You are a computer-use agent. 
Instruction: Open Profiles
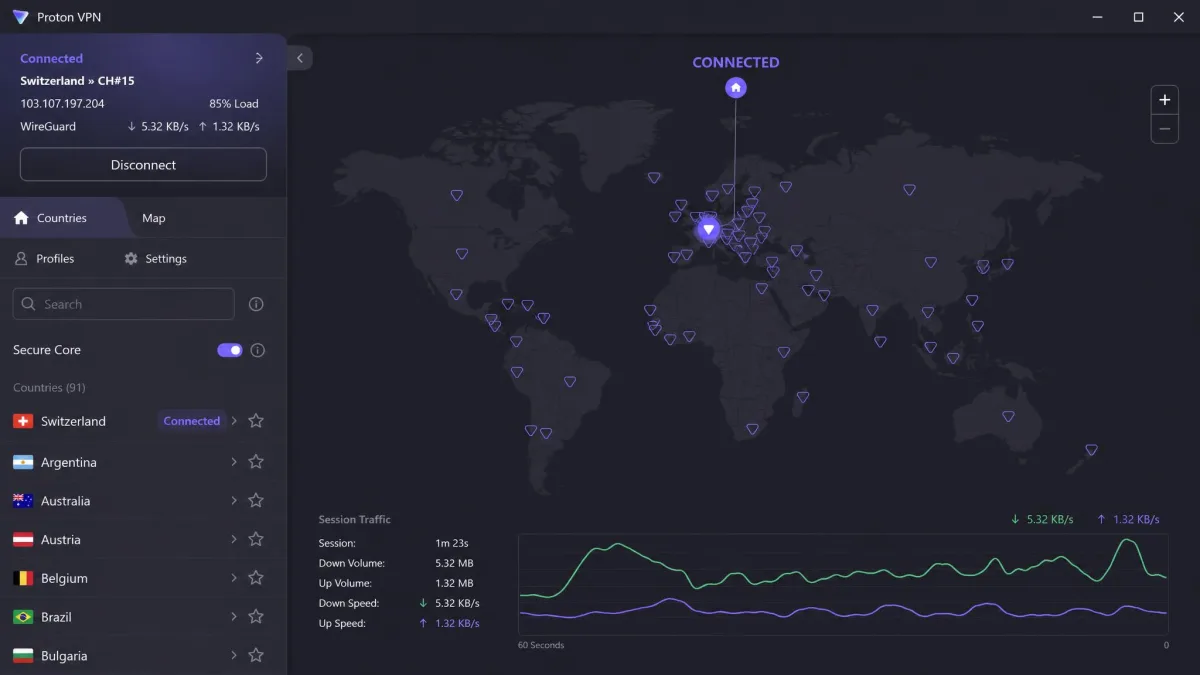click(x=45, y=258)
